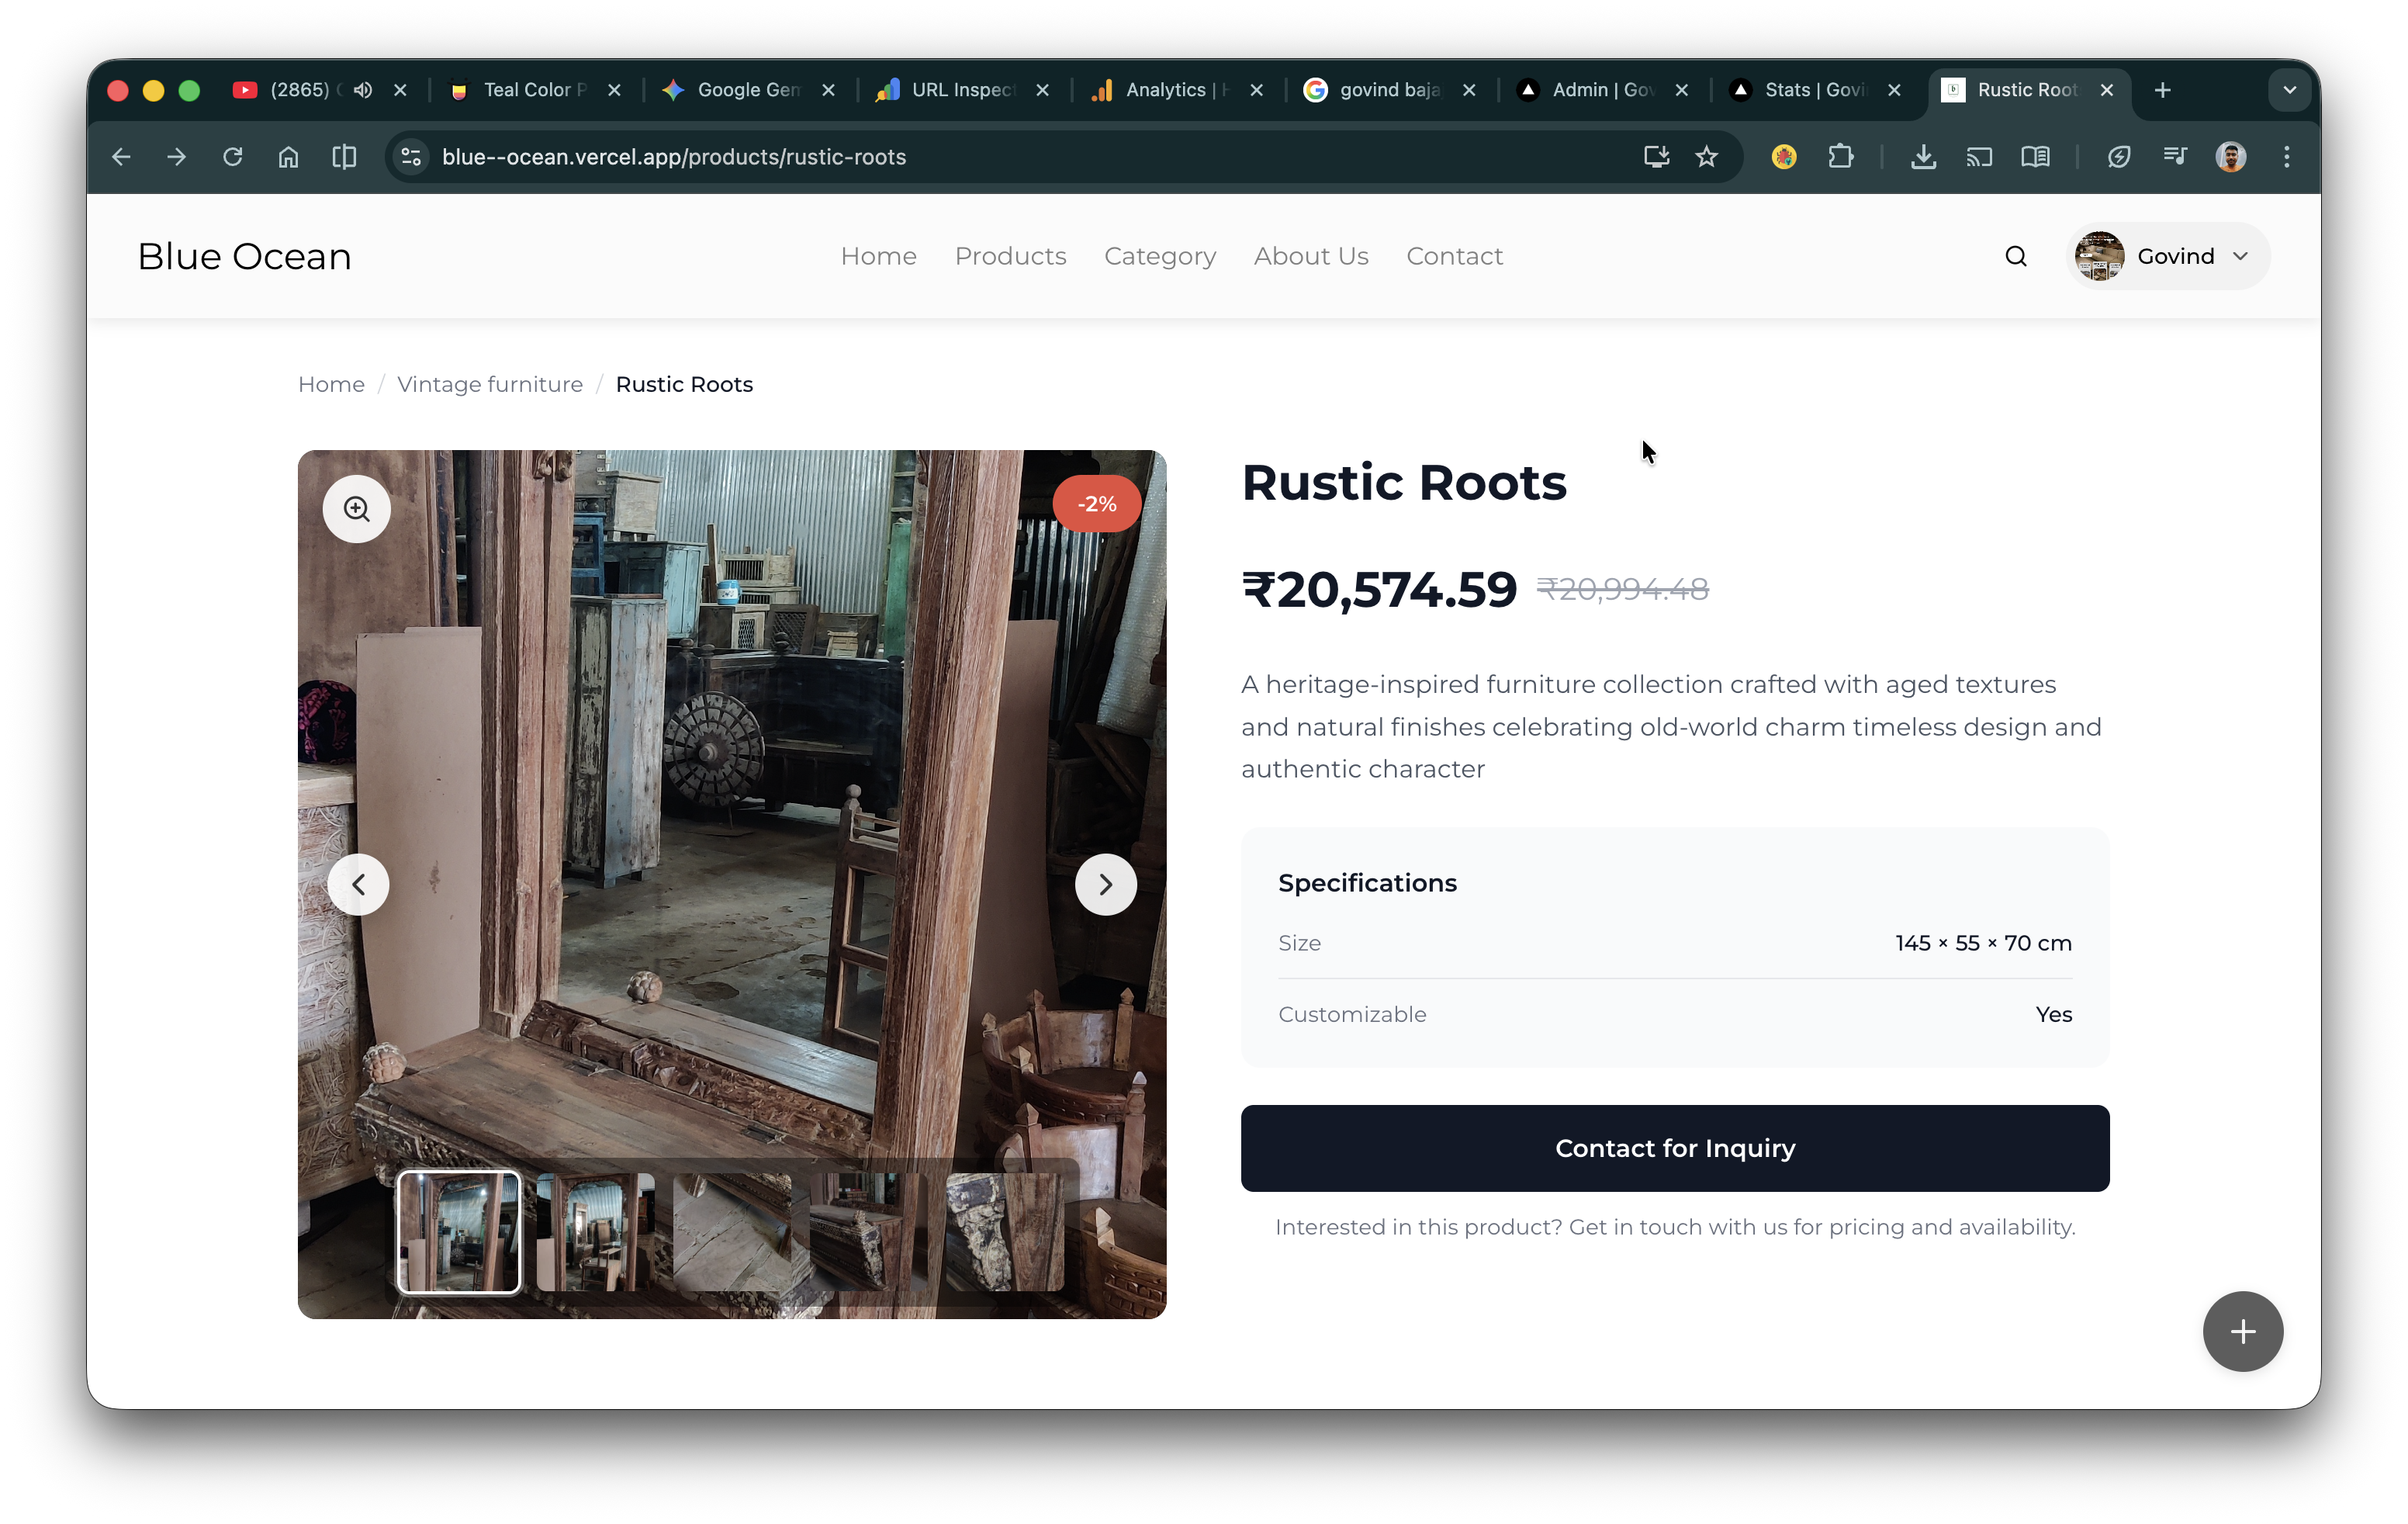Click the downloads icon in toolbar
The image size is (2408, 1524).
point(1922,157)
